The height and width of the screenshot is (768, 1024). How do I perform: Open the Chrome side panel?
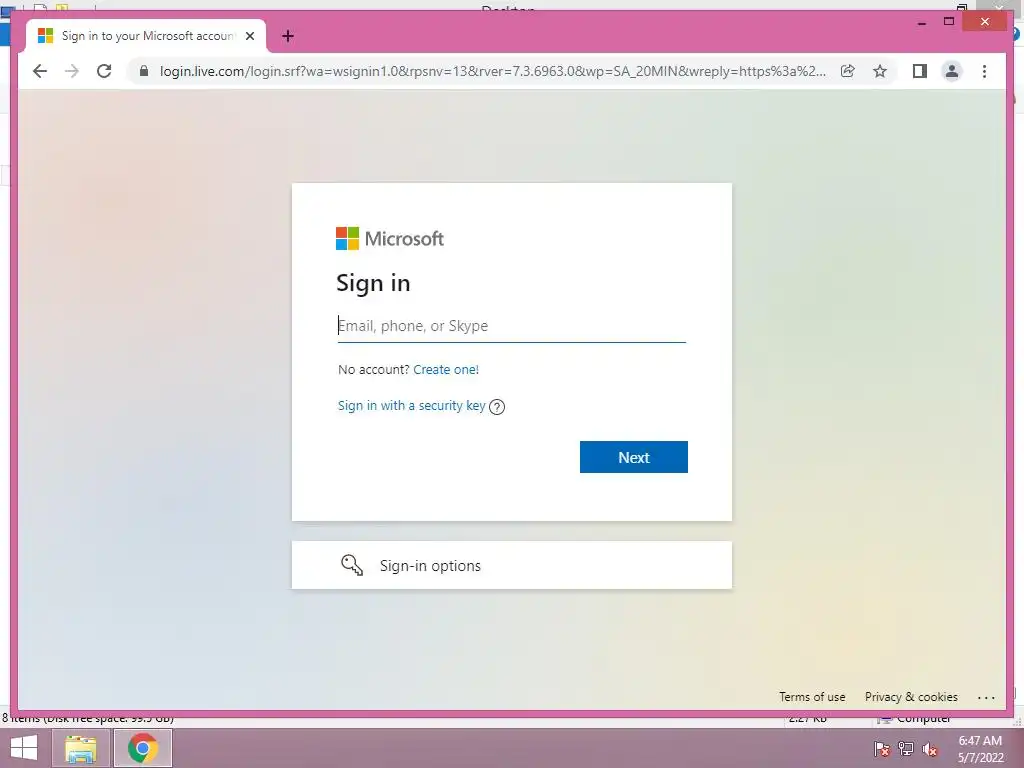pos(920,71)
